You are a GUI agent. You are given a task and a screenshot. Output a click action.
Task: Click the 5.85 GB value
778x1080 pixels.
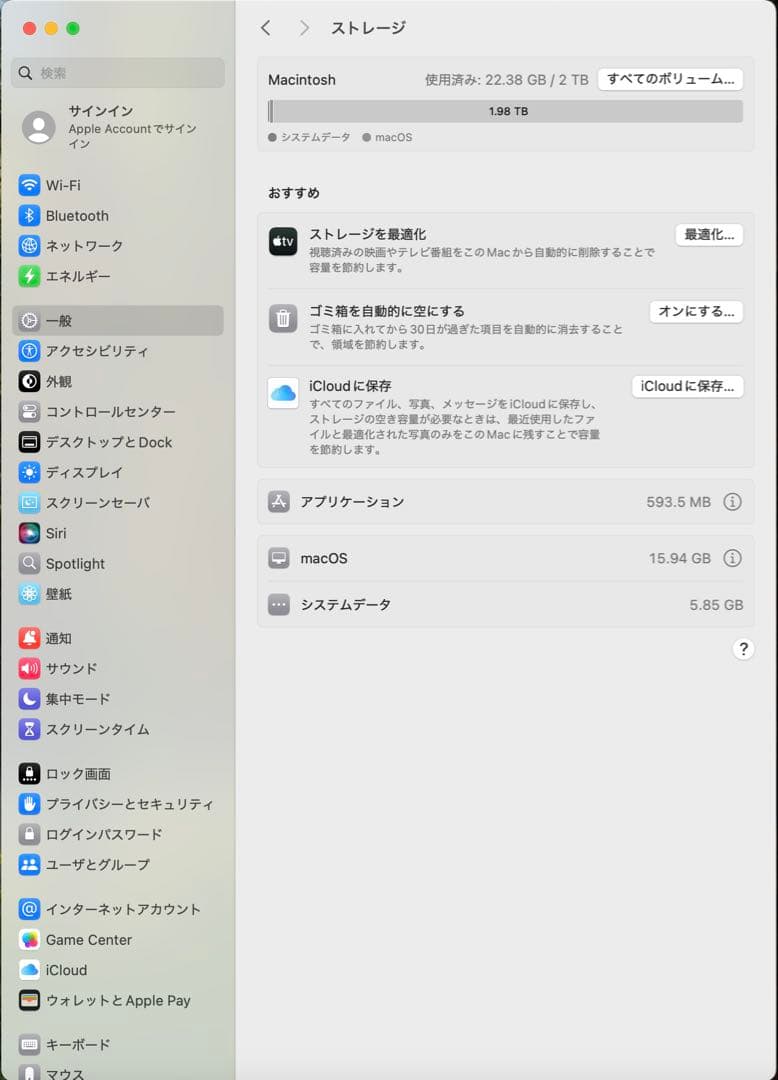(716, 605)
